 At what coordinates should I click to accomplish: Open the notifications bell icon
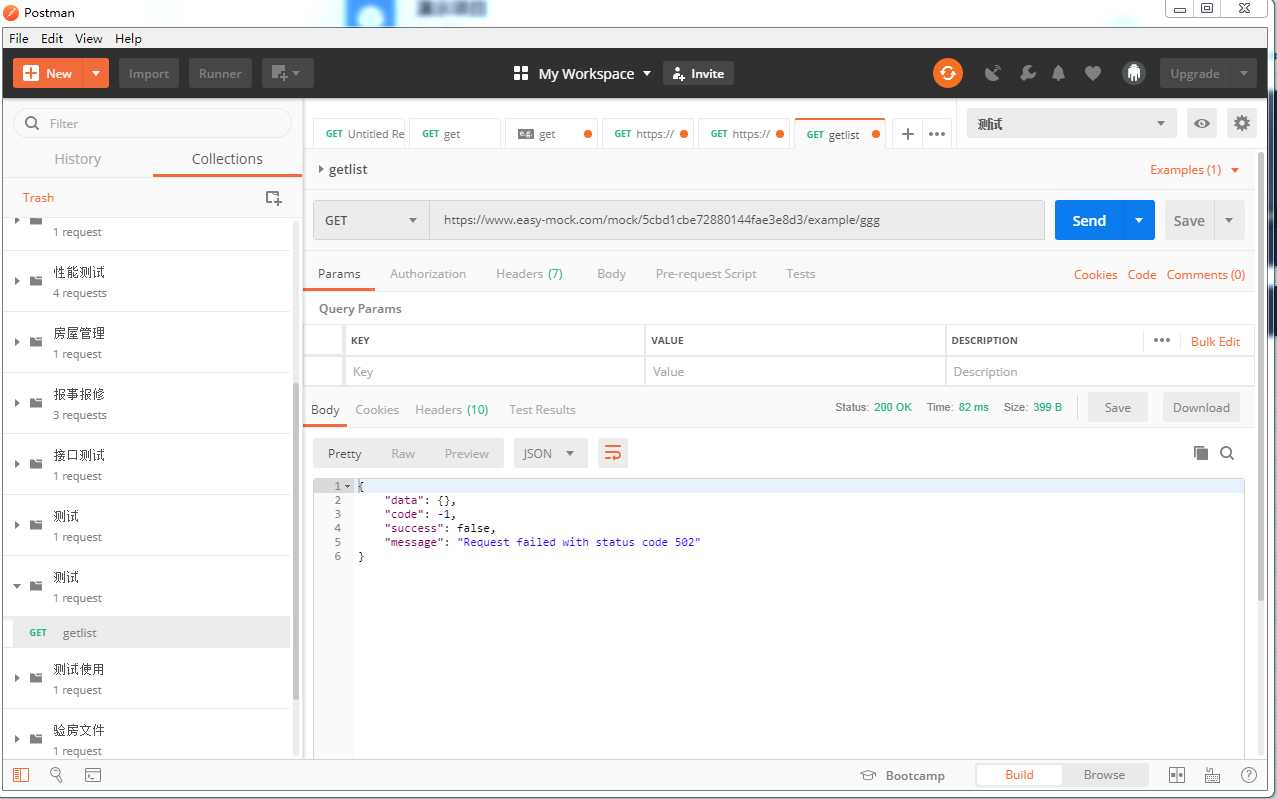pos(1058,73)
